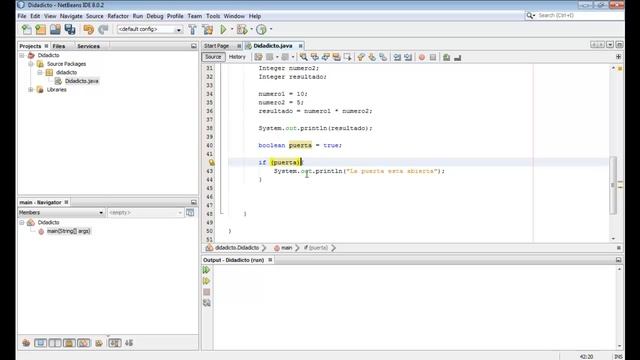Minimize the Output window panel
640x360 pixels.
click(x=618, y=260)
